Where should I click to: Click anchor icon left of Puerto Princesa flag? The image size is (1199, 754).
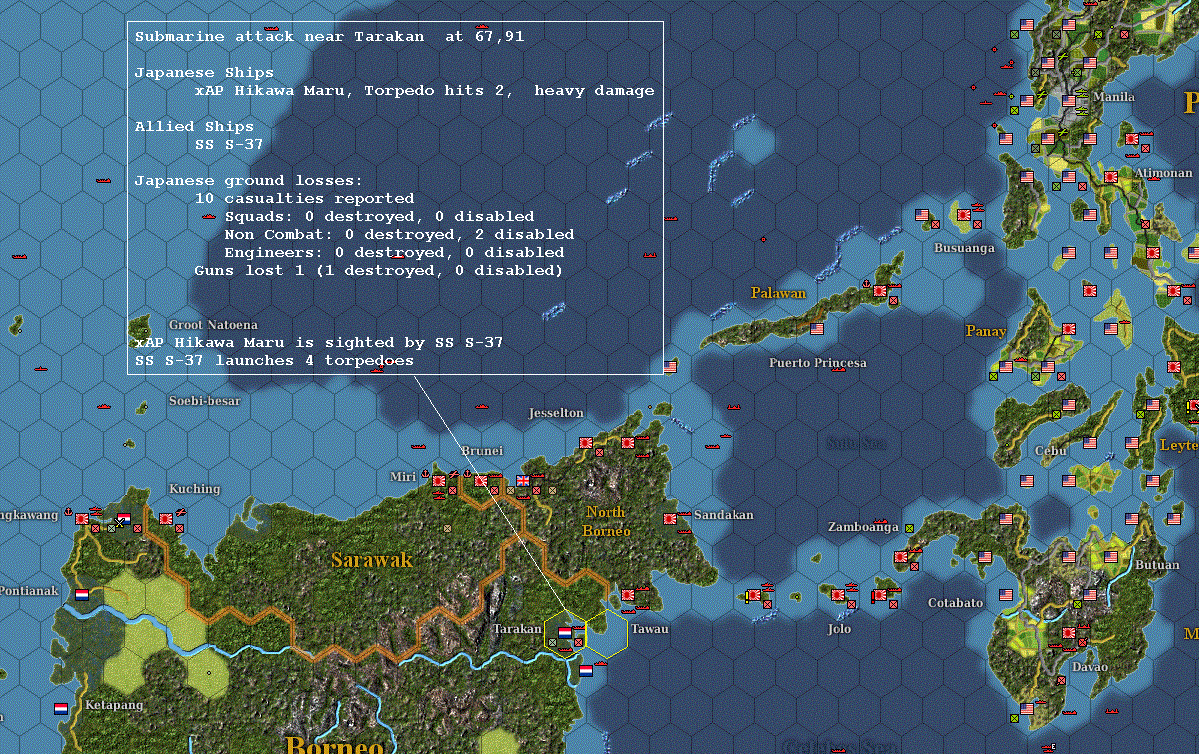click(x=866, y=284)
